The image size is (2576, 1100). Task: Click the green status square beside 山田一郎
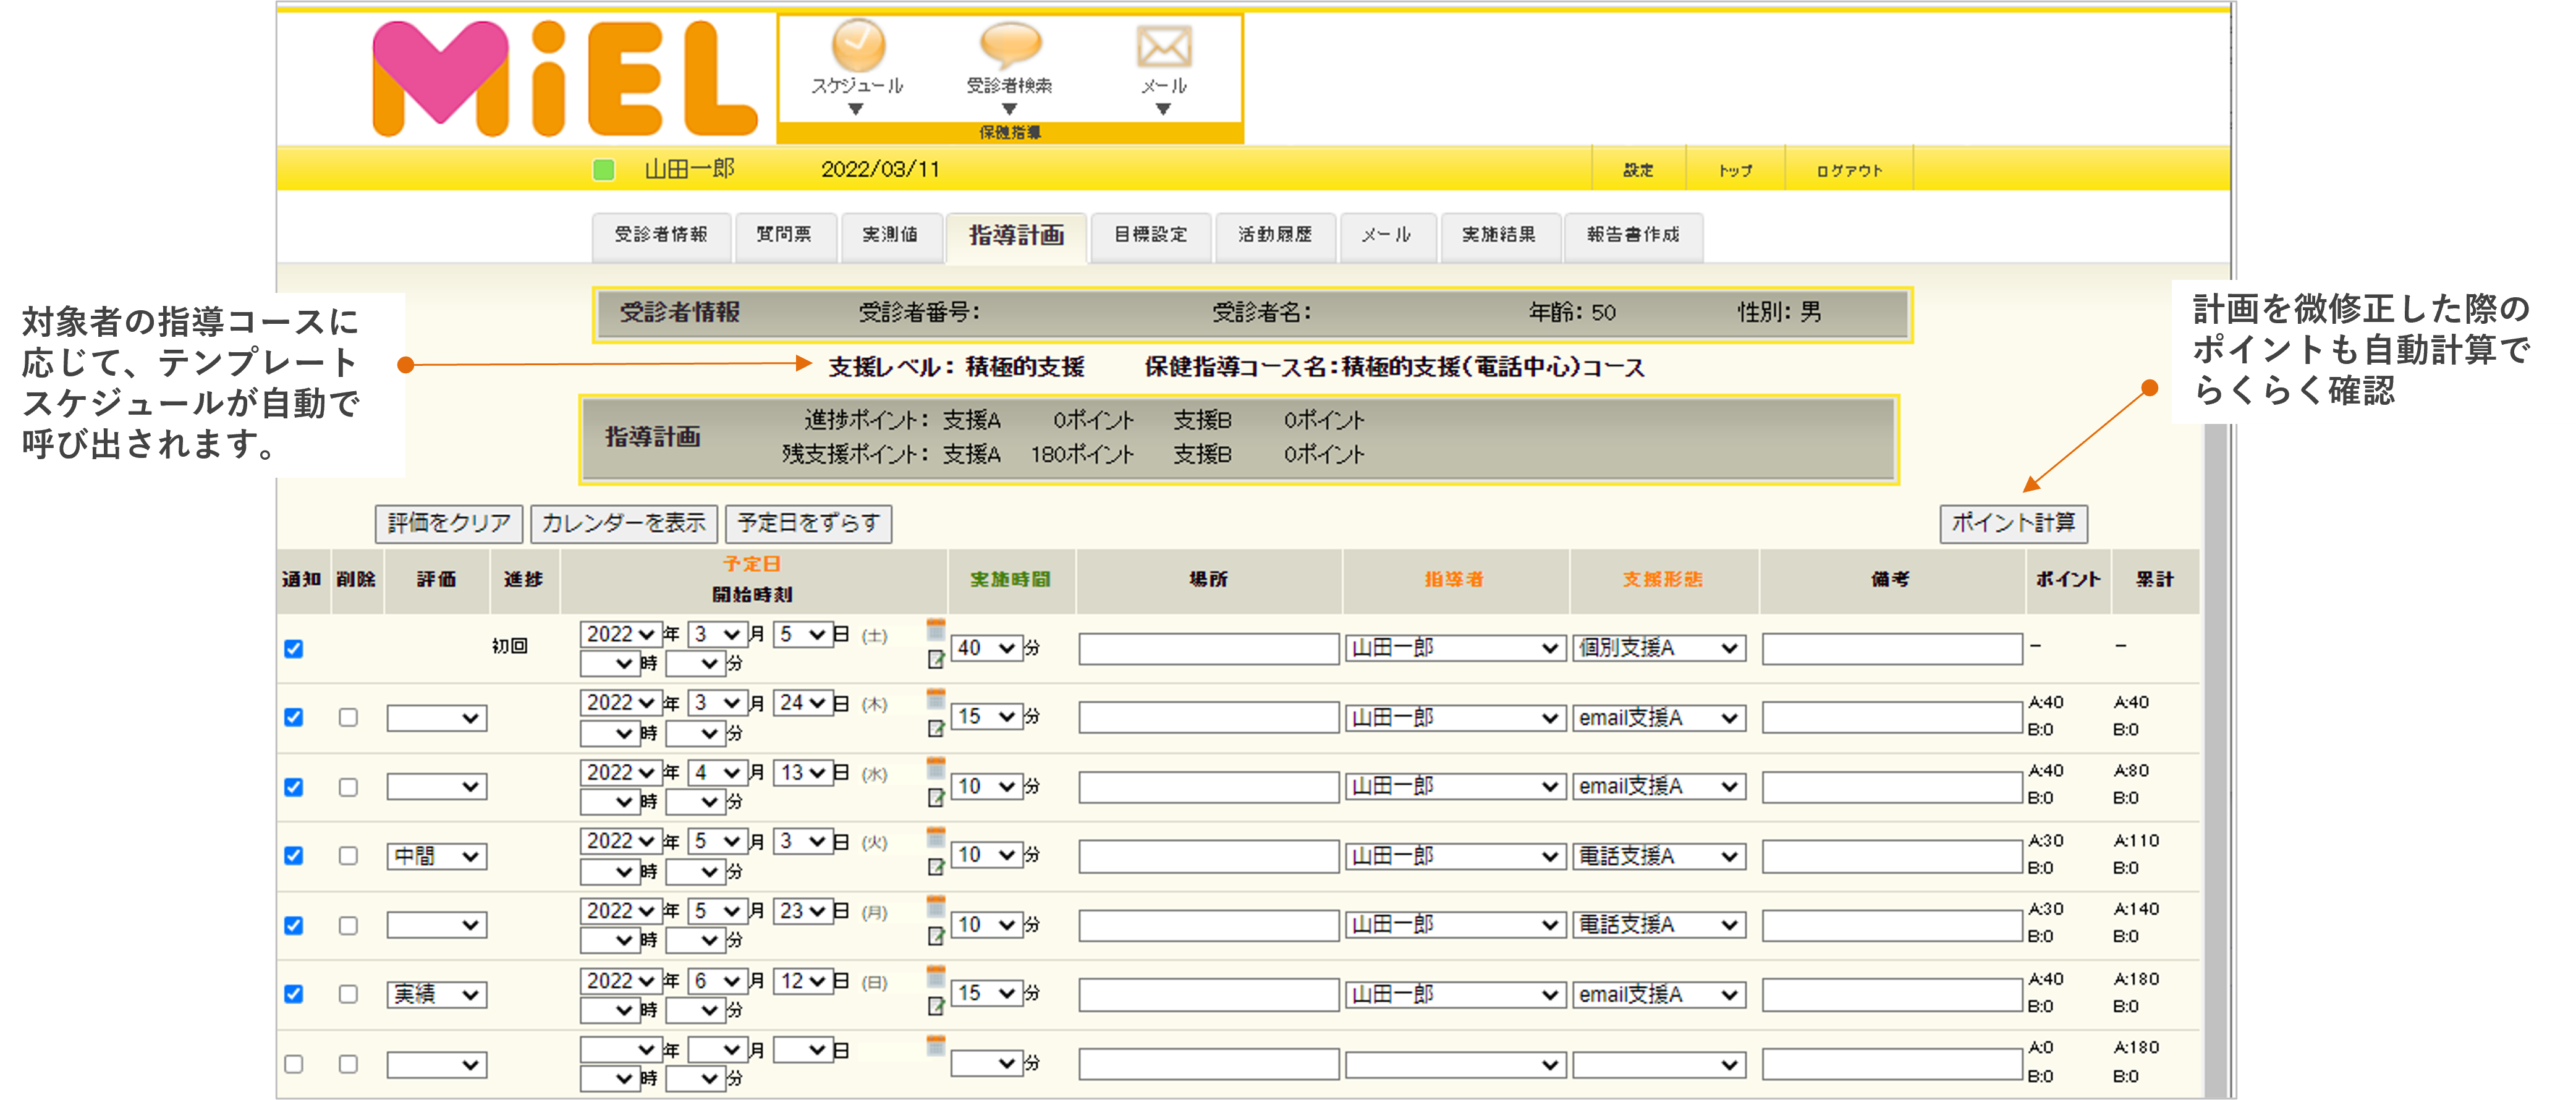[604, 170]
